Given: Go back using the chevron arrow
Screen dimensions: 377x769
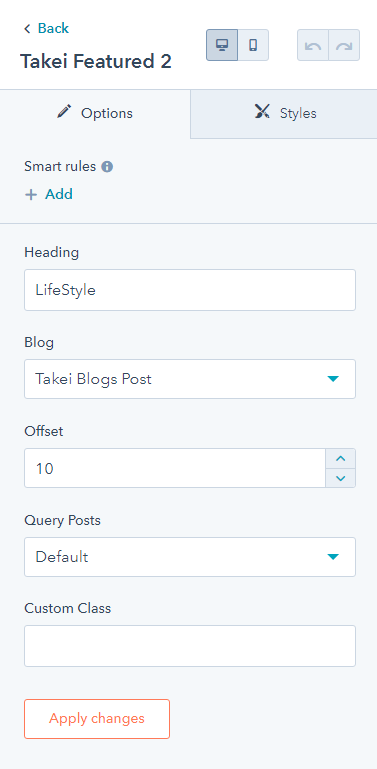Looking at the screenshot, I should pos(27,28).
